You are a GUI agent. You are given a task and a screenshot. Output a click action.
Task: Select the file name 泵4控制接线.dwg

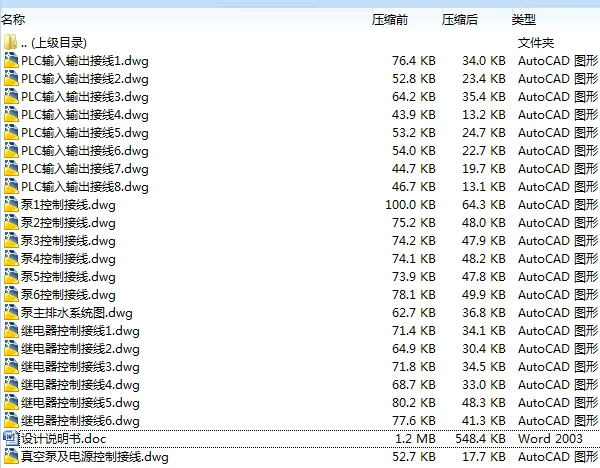[68, 259]
